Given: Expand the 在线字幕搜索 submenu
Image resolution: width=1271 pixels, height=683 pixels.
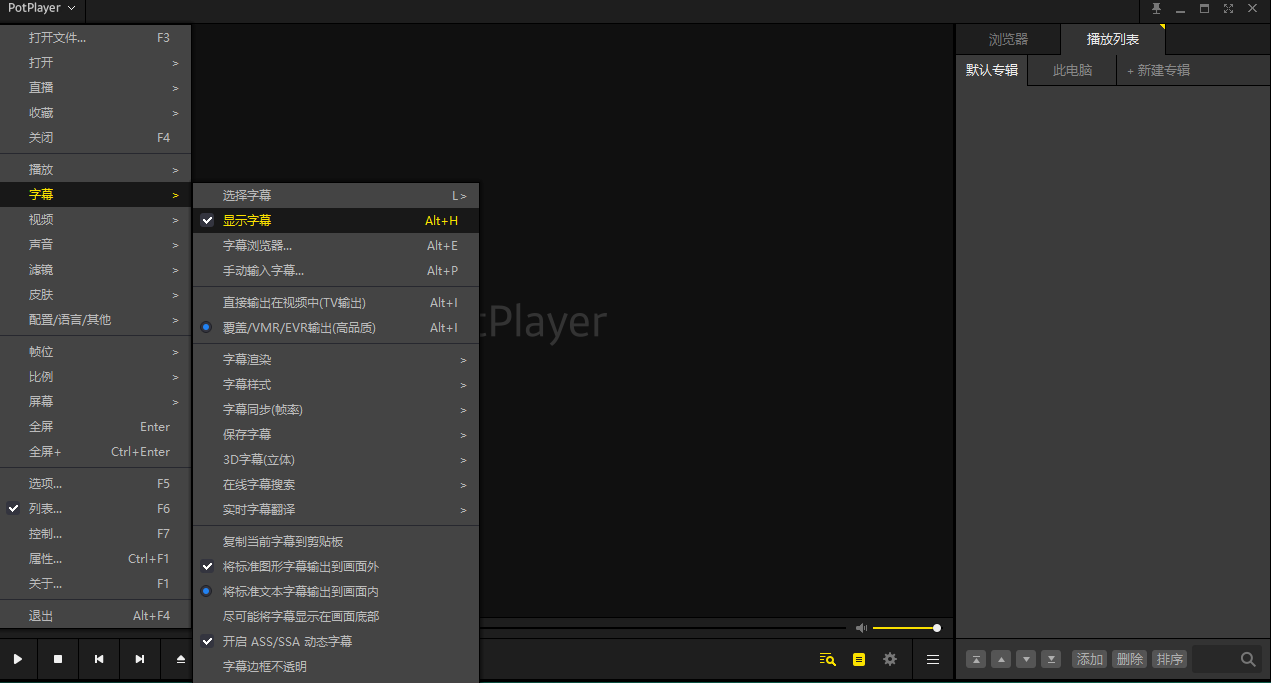Looking at the screenshot, I should [336, 485].
